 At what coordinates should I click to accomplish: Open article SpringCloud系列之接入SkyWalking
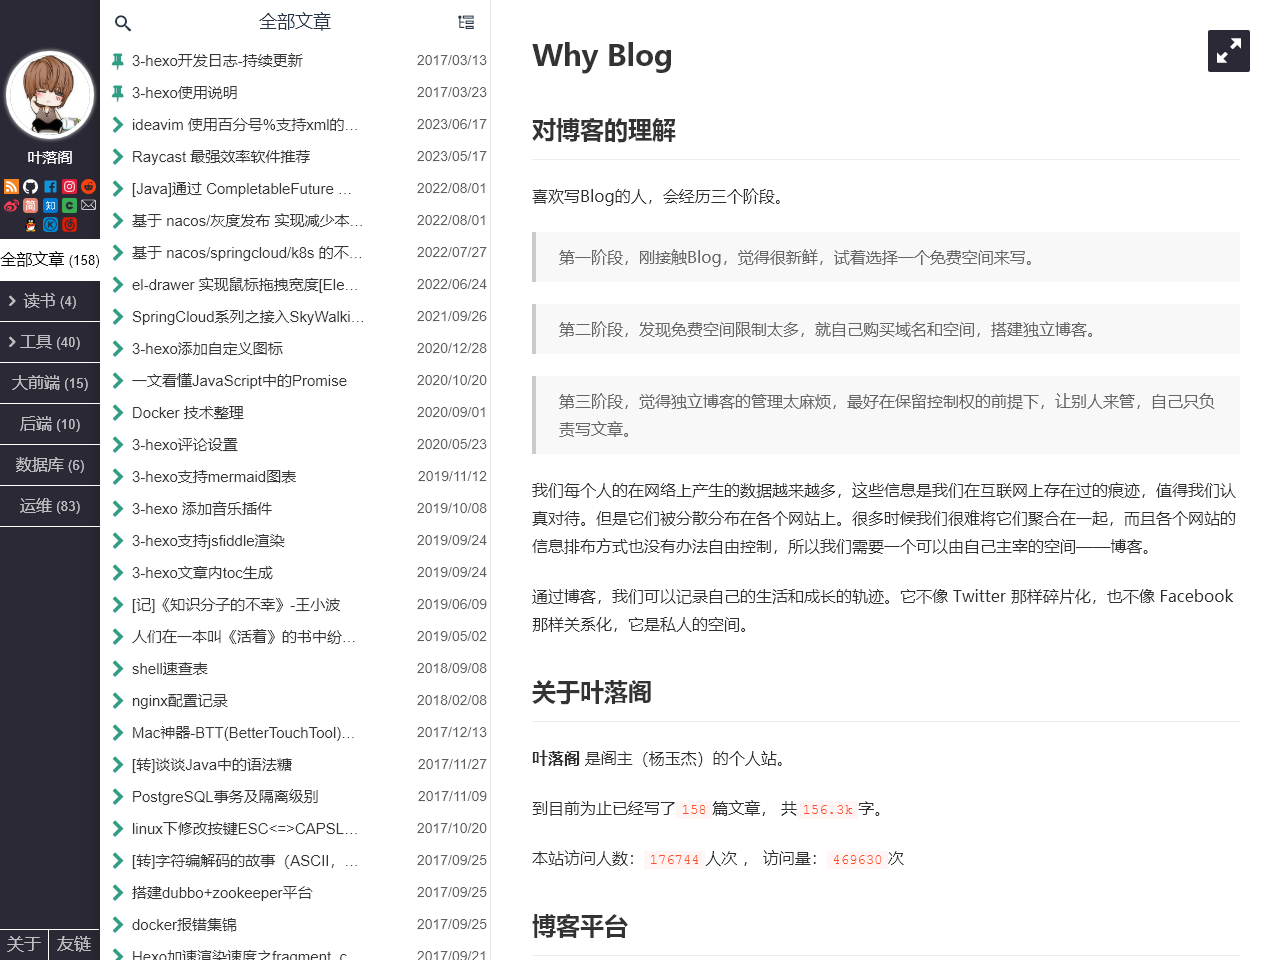point(248,317)
